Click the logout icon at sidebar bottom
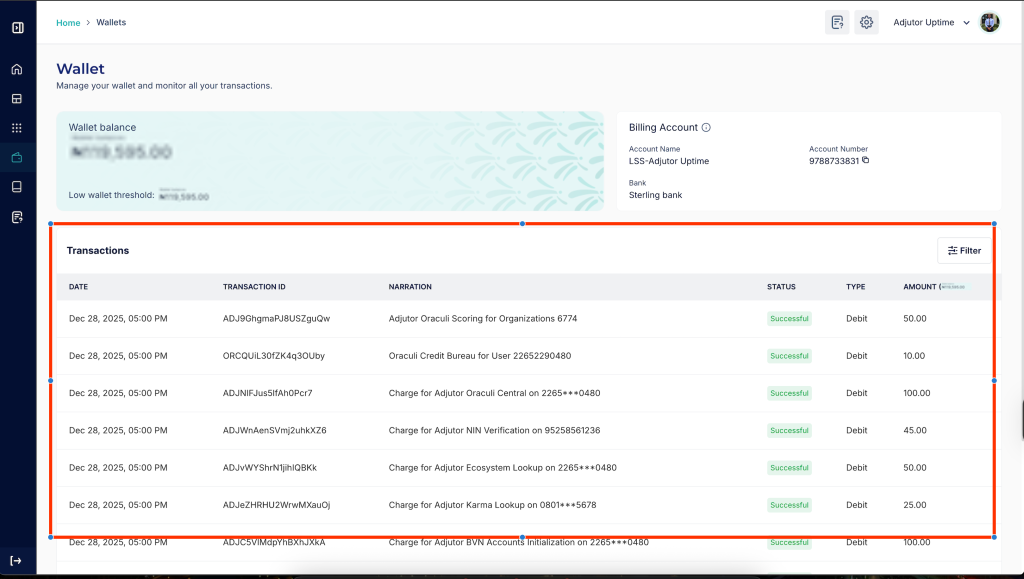1024x579 pixels. pyautogui.click(x=17, y=561)
